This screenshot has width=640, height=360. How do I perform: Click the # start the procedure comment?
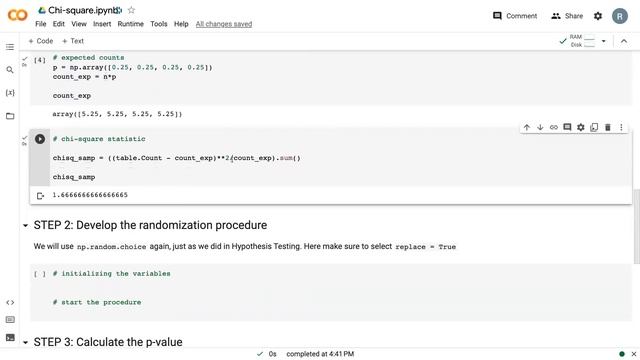[x=97, y=302]
